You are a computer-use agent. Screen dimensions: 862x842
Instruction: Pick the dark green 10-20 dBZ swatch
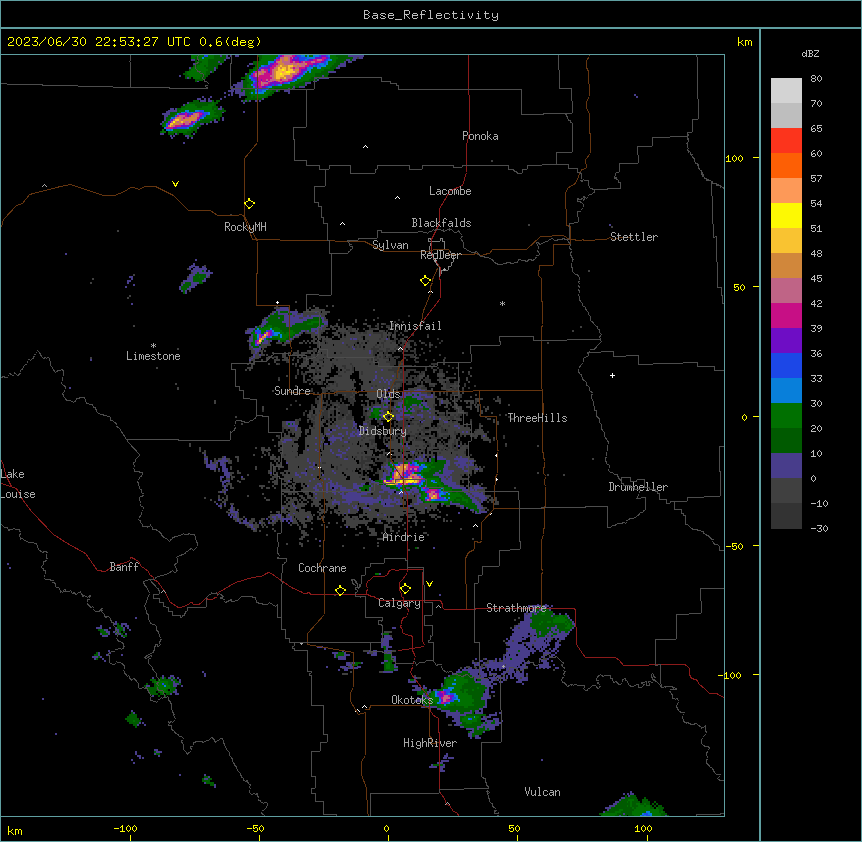[x=786, y=441]
